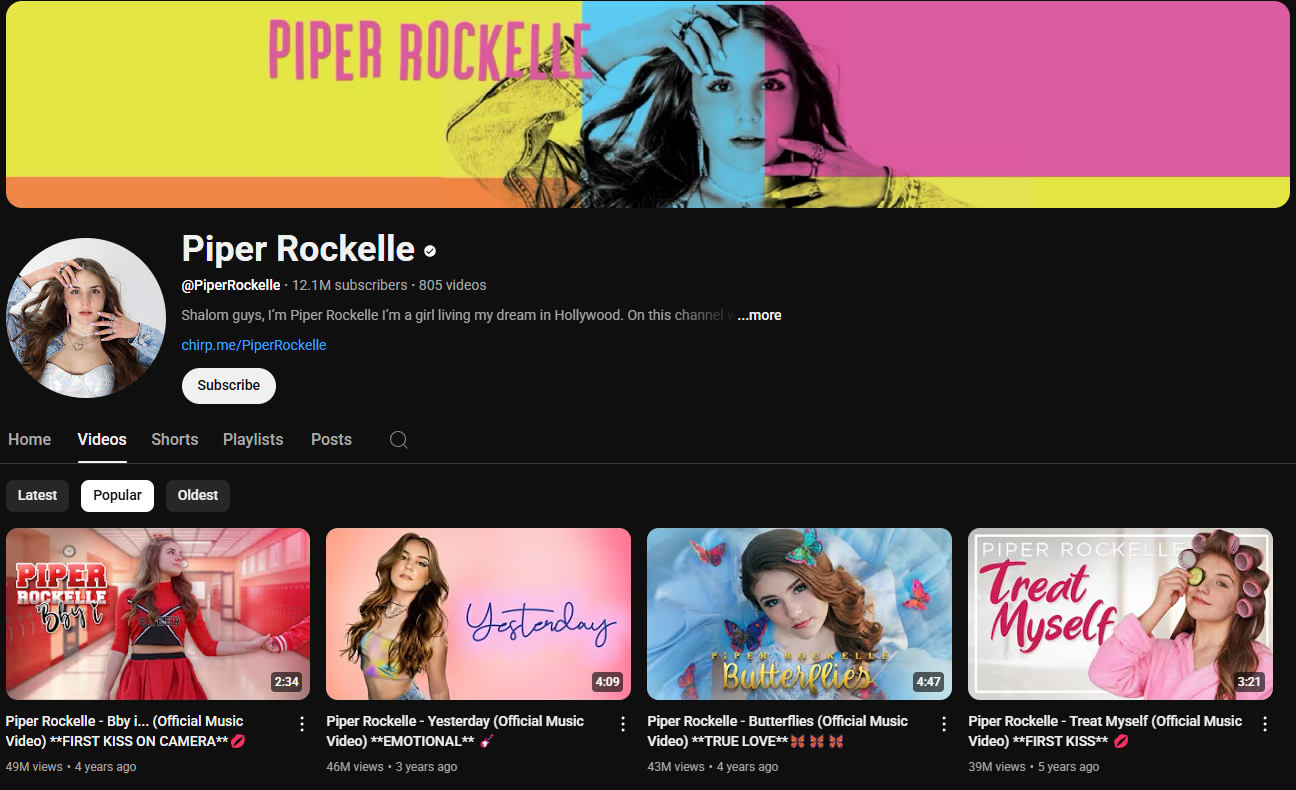Open three-dot menu for Yesterday video
The height and width of the screenshot is (790, 1296).
coord(623,724)
